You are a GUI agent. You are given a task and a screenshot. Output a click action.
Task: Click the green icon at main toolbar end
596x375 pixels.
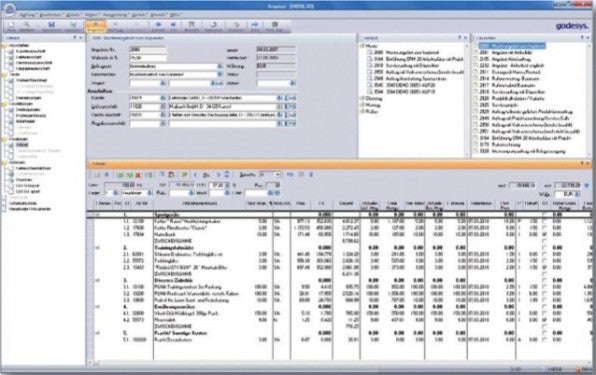pos(274,25)
